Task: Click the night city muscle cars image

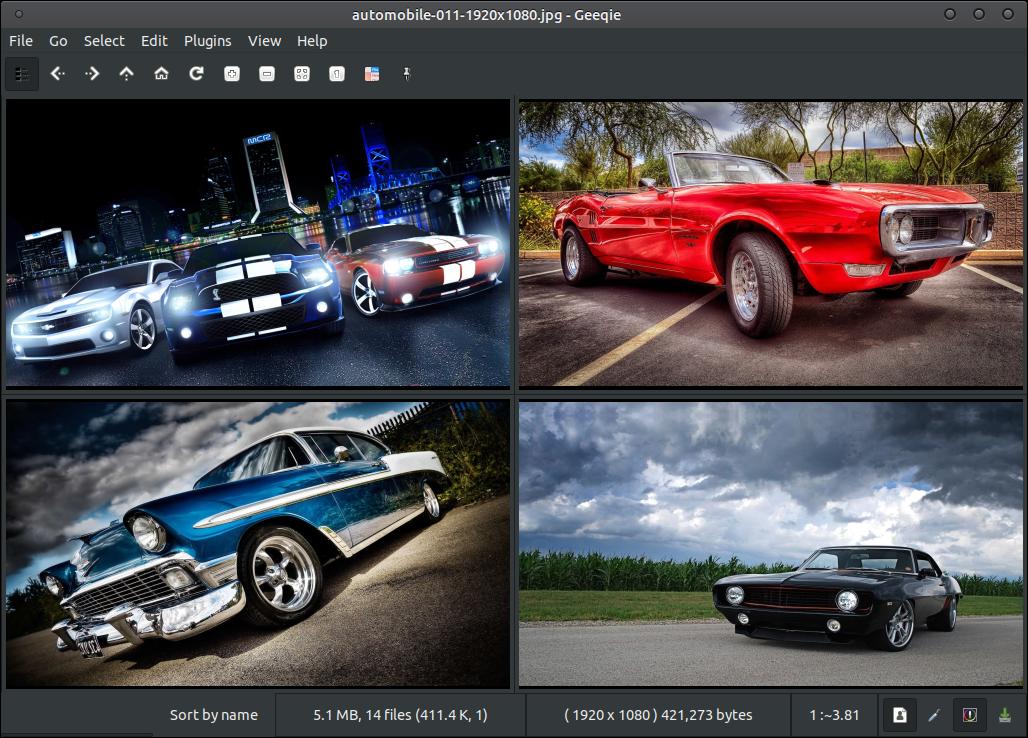Action: click(258, 243)
